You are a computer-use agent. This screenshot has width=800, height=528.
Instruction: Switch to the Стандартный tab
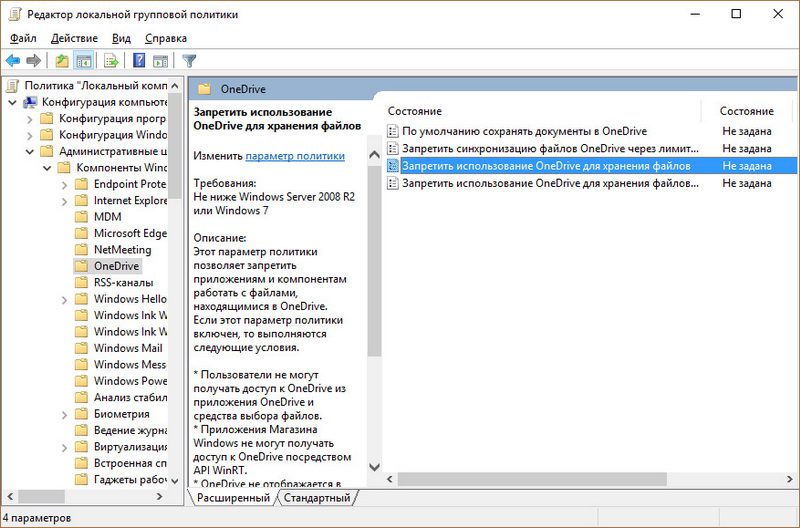[x=317, y=497]
